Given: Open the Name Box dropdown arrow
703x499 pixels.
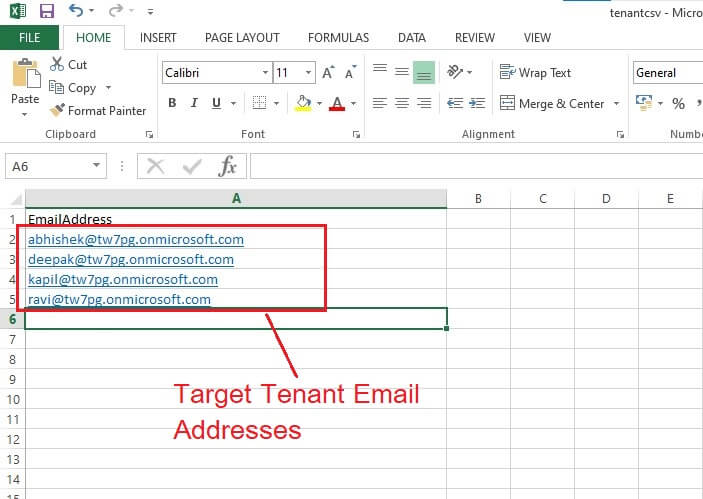Looking at the screenshot, I should point(97,166).
